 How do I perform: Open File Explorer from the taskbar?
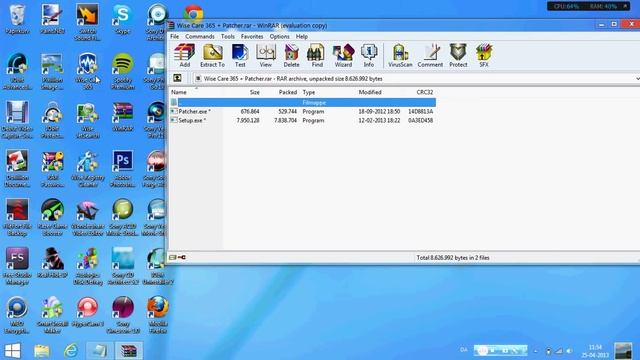42,351
